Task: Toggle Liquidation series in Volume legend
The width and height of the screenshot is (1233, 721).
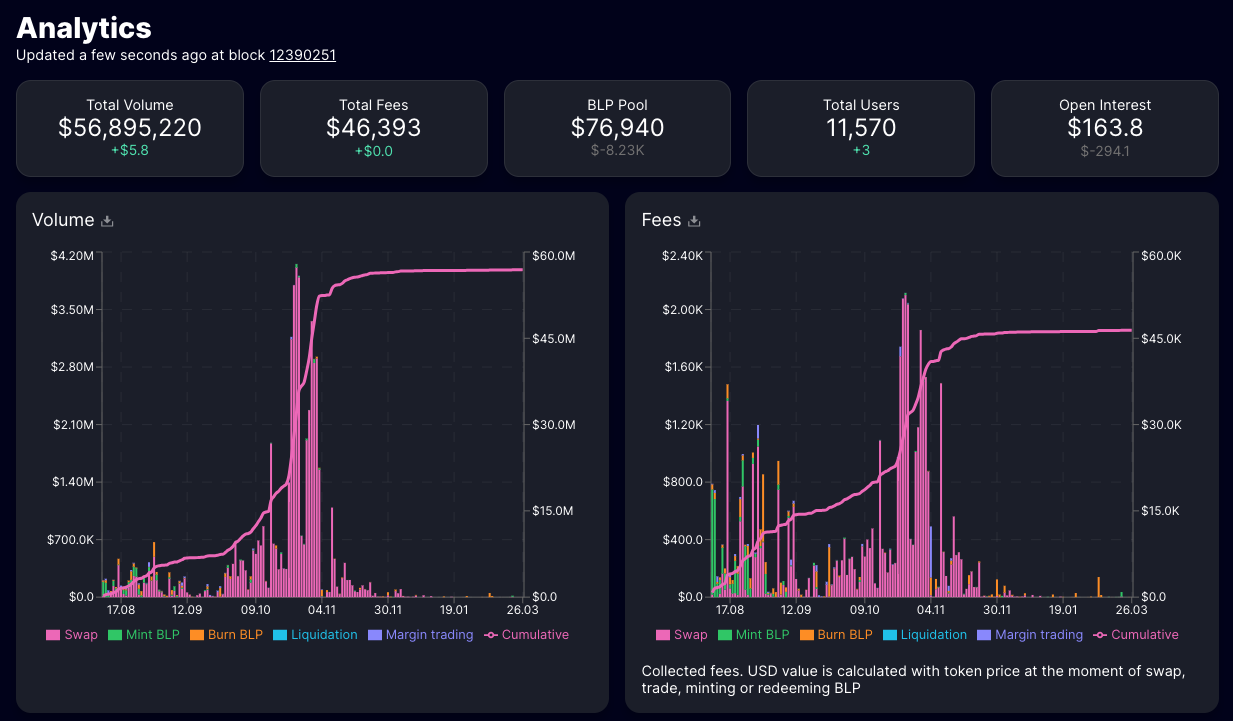Action: pyautogui.click(x=315, y=635)
